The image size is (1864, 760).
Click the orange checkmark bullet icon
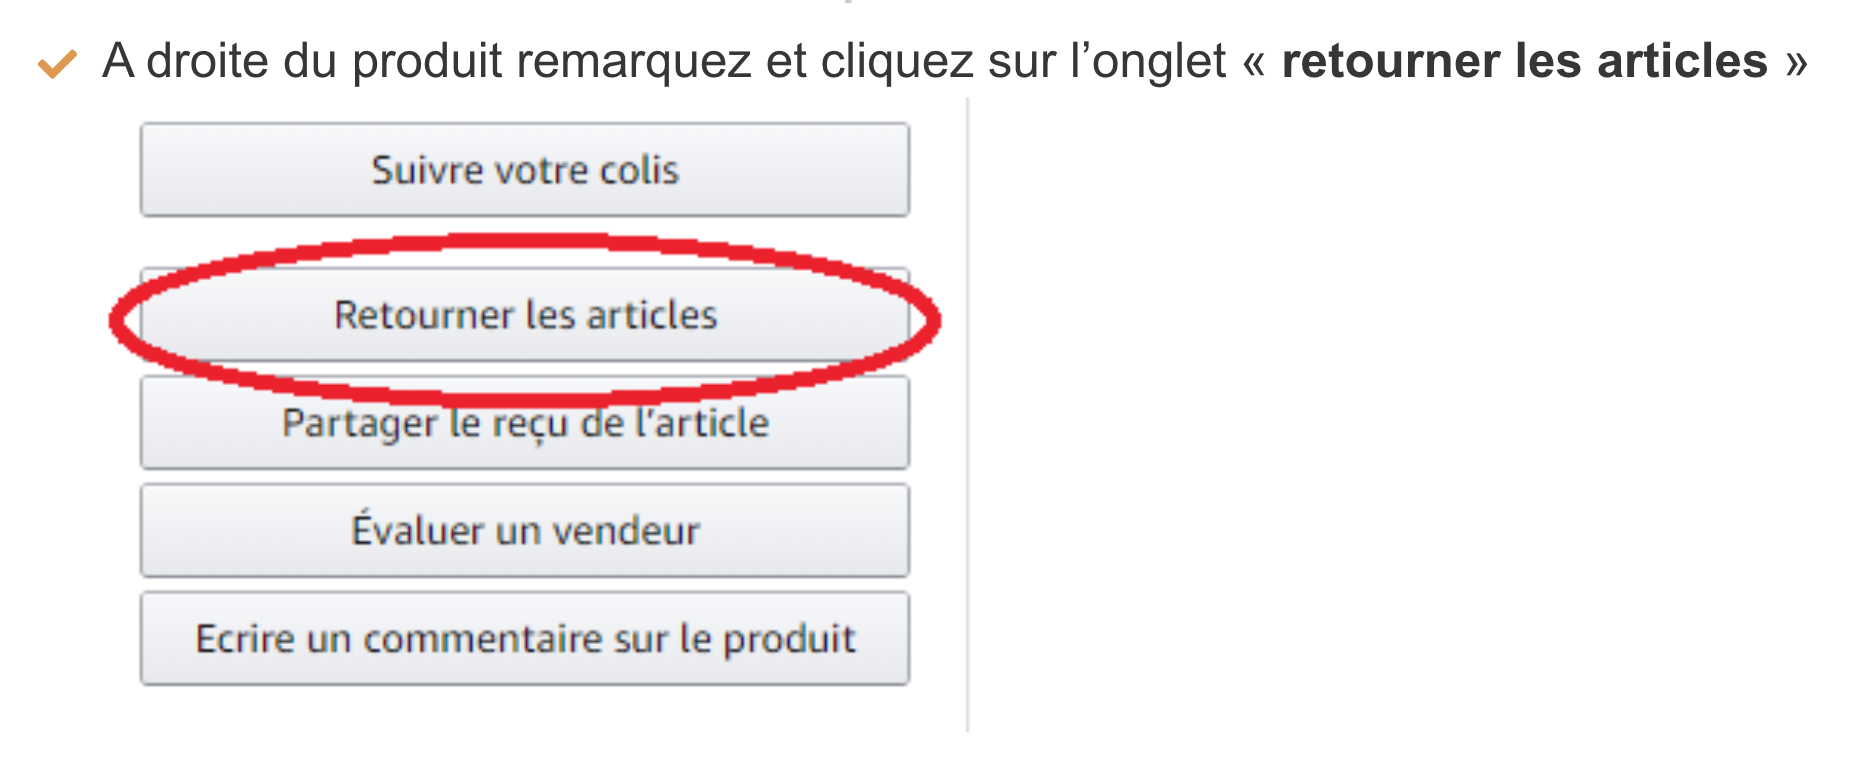pos(57,64)
